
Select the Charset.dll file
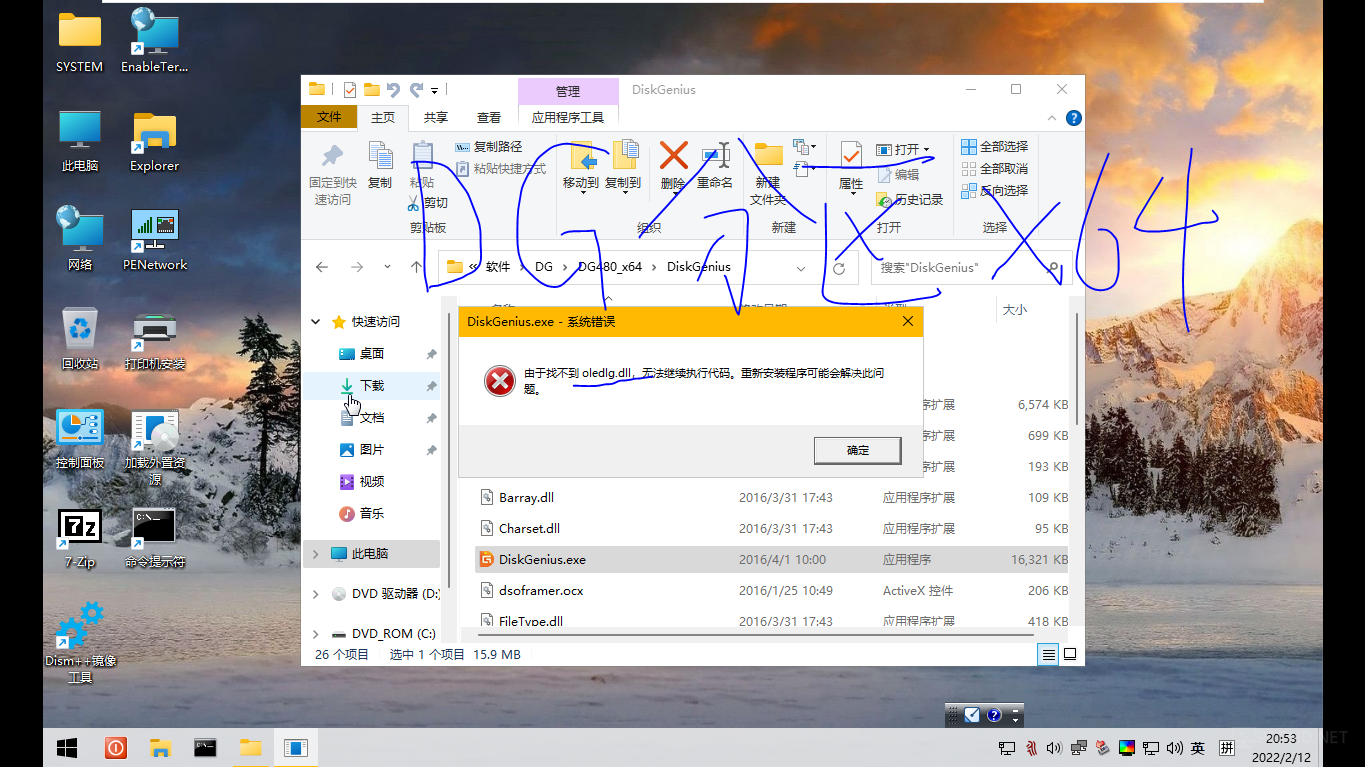point(529,528)
